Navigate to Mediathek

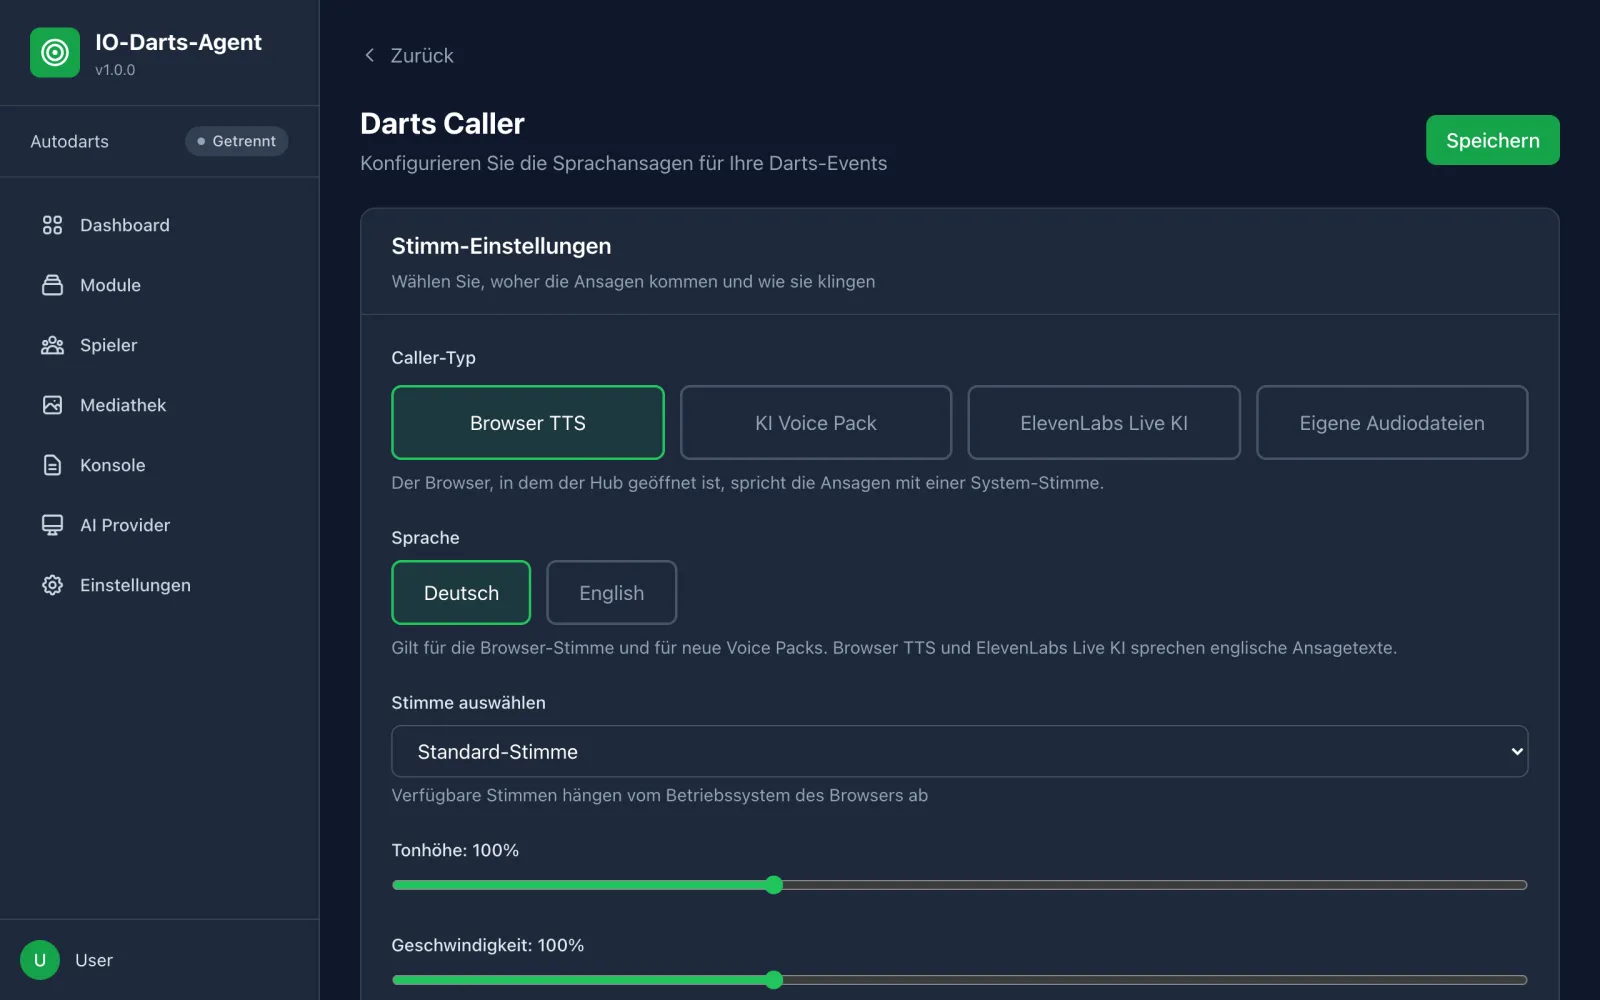tap(123, 405)
